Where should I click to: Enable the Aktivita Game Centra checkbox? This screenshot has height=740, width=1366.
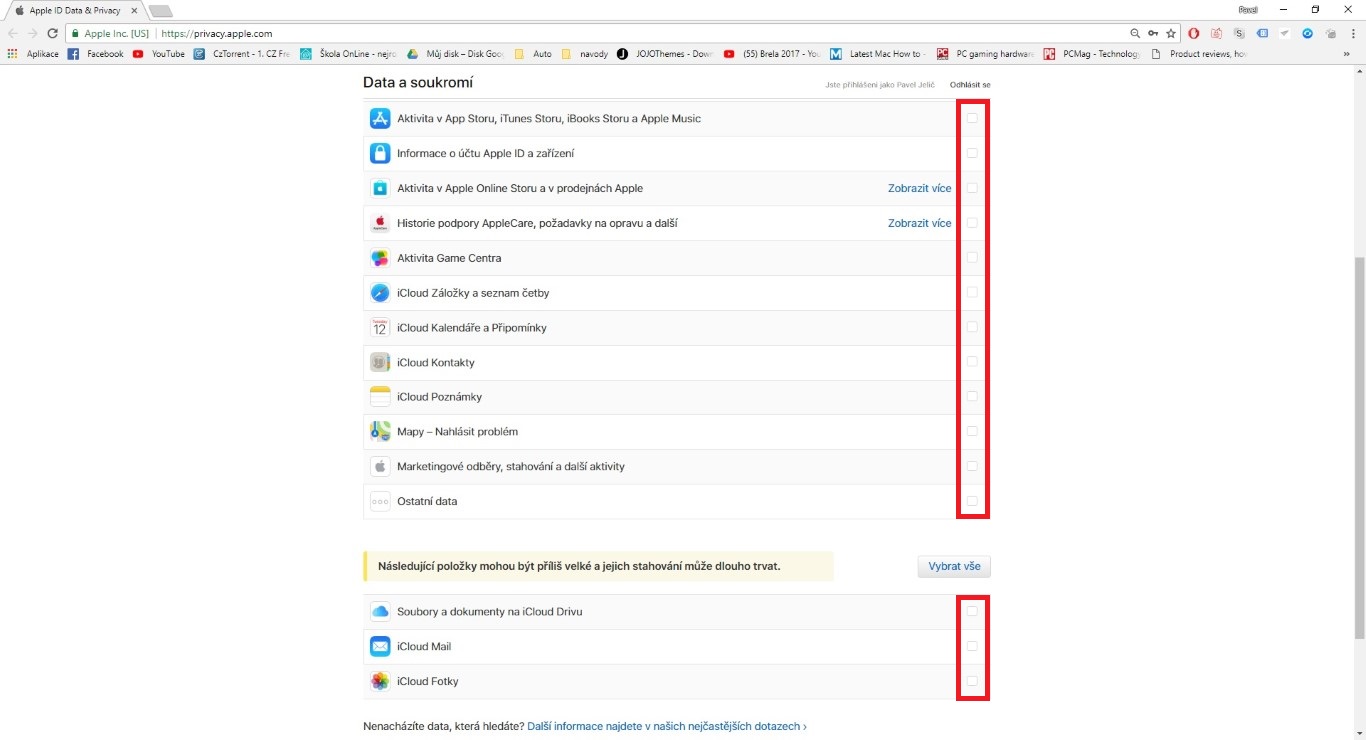coord(972,257)
